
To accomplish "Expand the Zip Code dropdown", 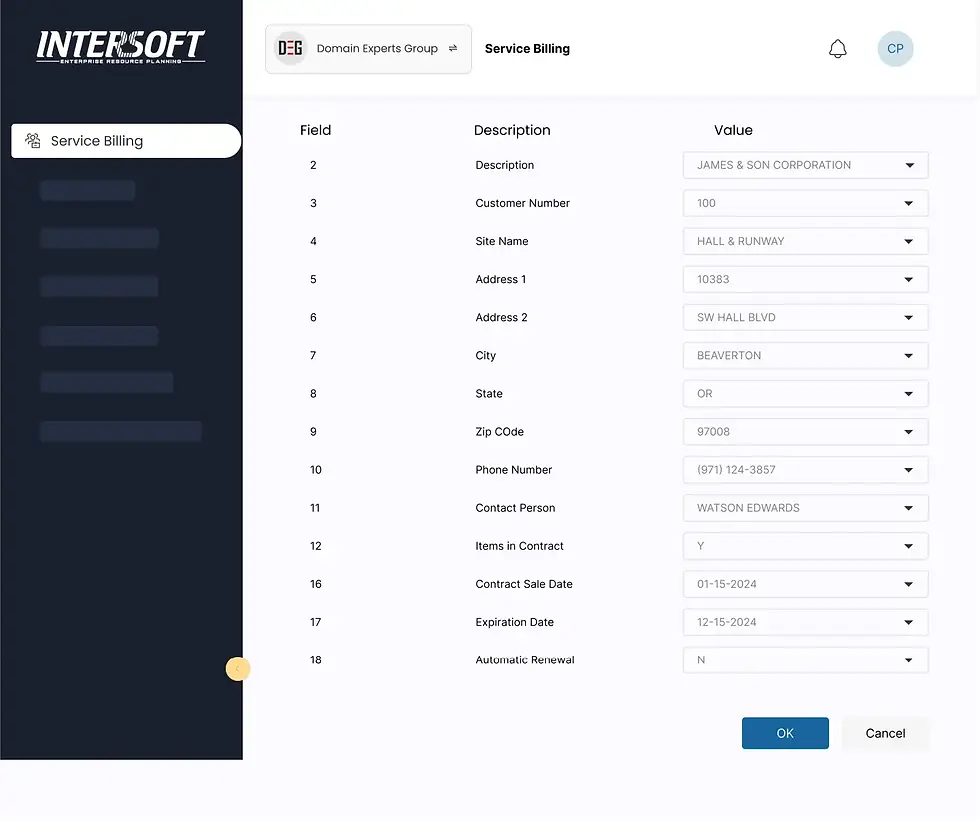I will (908, 431).
